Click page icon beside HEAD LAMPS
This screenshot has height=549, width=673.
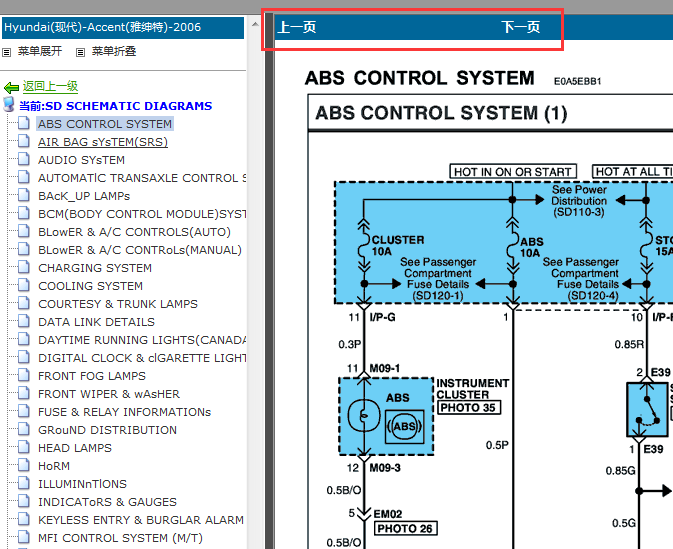tap(24, 448)
